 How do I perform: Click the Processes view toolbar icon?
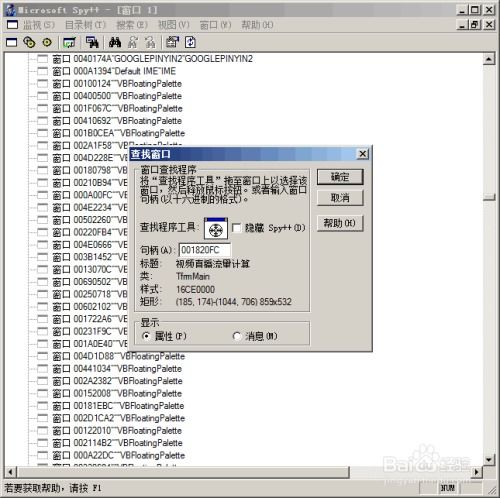(29, 42)
